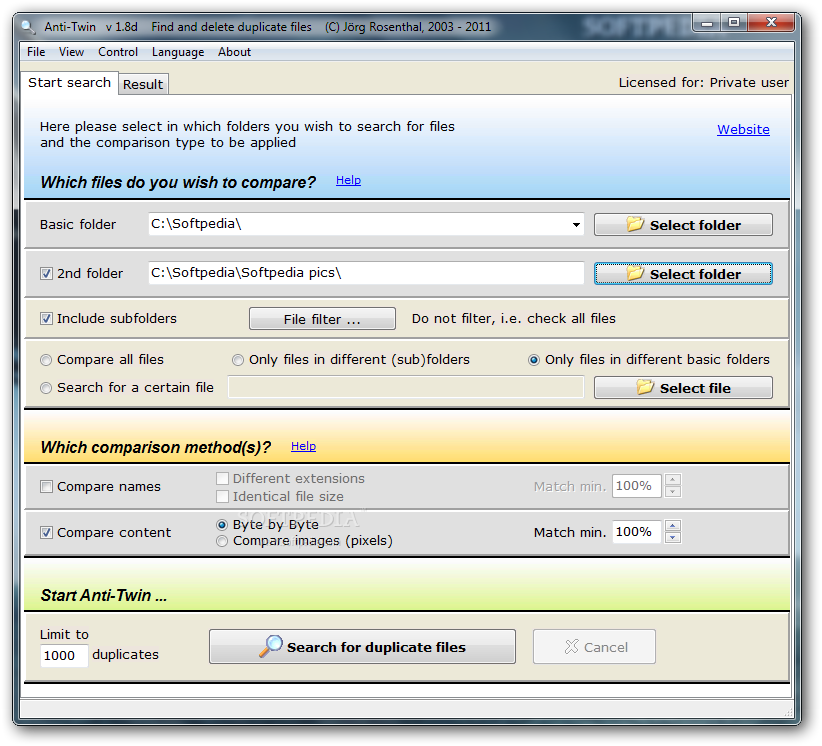This screenshot has height=746, width=822.
Task: Minimize the Anti-Twin window
Action: tap(707, 23)
